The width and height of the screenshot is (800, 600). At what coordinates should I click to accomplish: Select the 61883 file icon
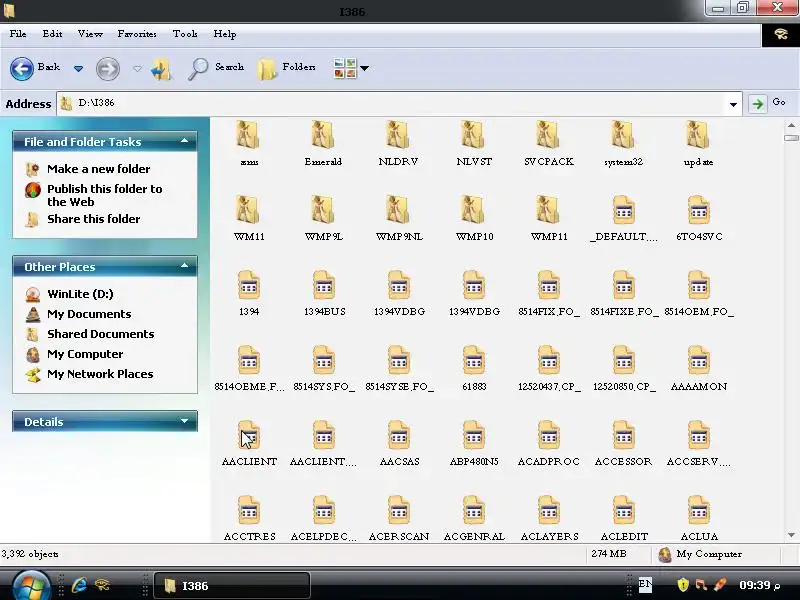473,361
